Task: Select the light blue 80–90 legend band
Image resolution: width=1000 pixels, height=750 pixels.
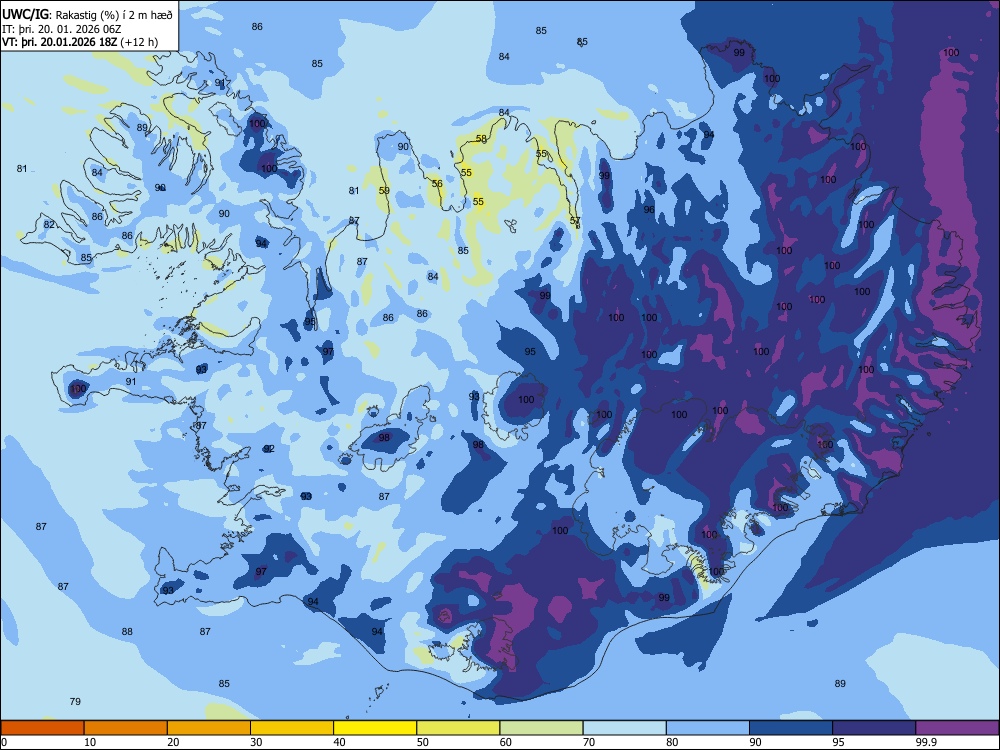Action: (x=708, y=728)
